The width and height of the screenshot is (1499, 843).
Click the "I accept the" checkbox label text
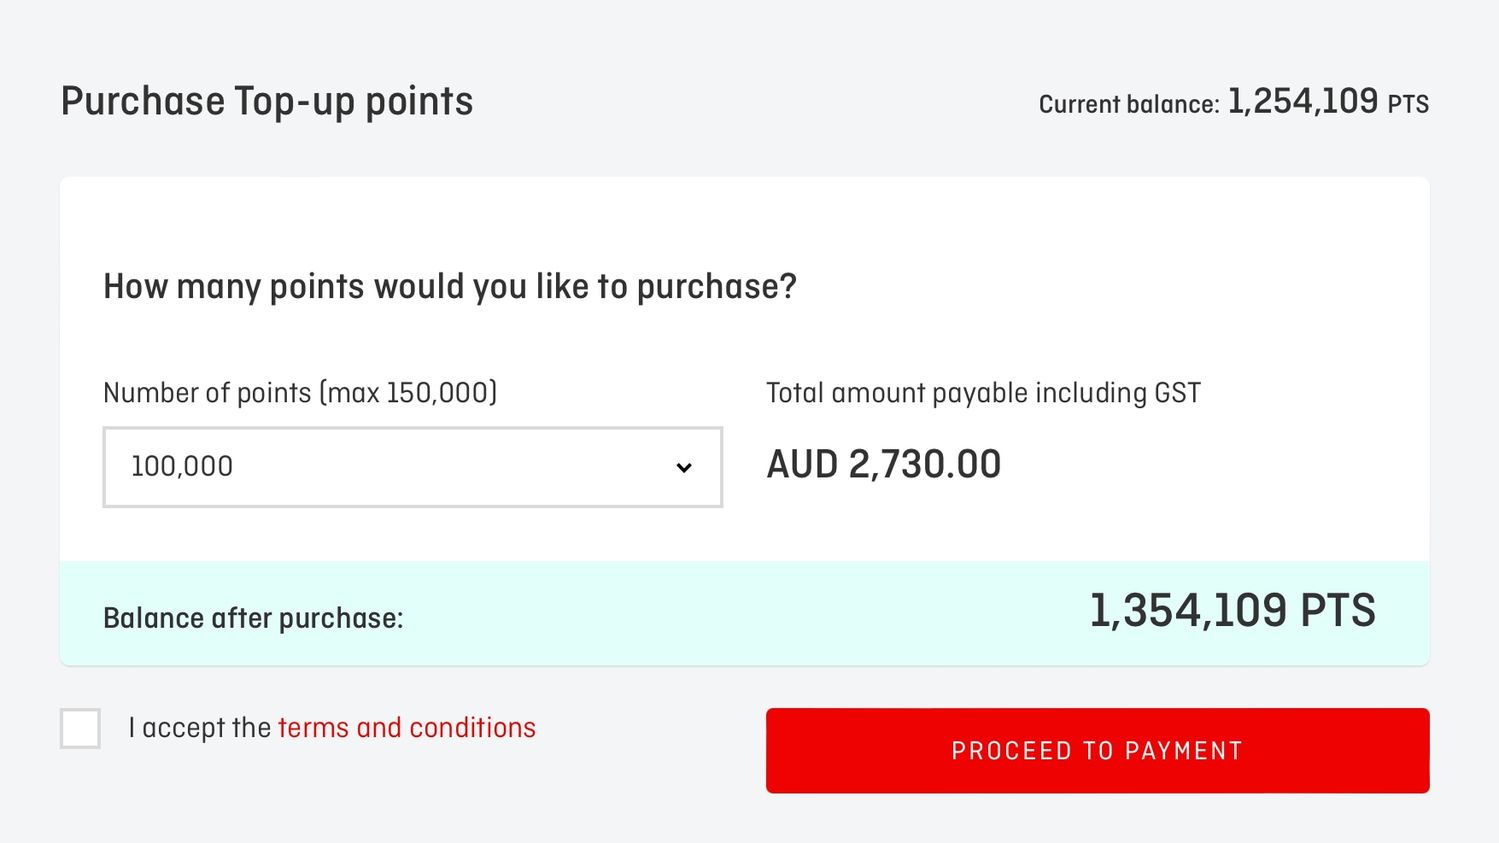pyautogui.click(x=200, y=728)
